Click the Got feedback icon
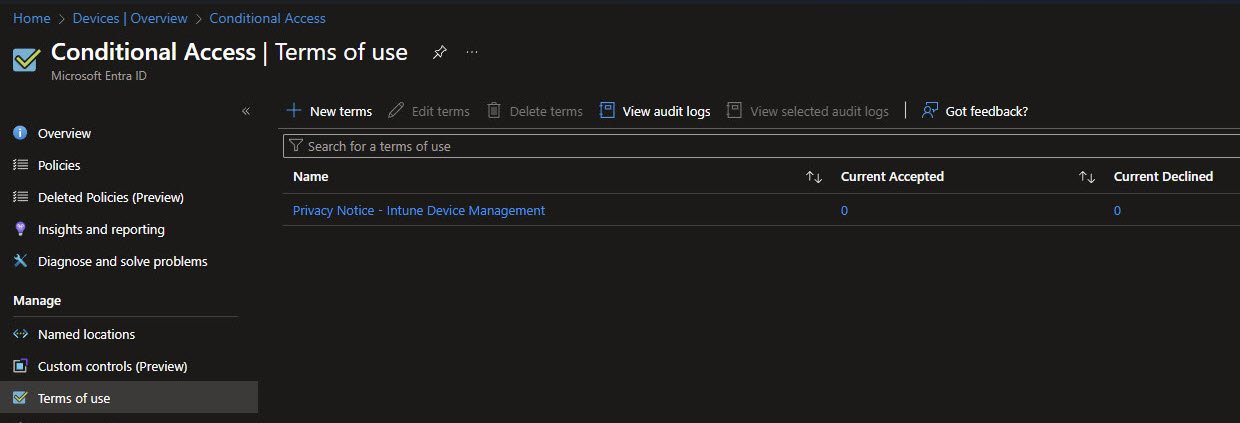 click(x=930, y=111)
